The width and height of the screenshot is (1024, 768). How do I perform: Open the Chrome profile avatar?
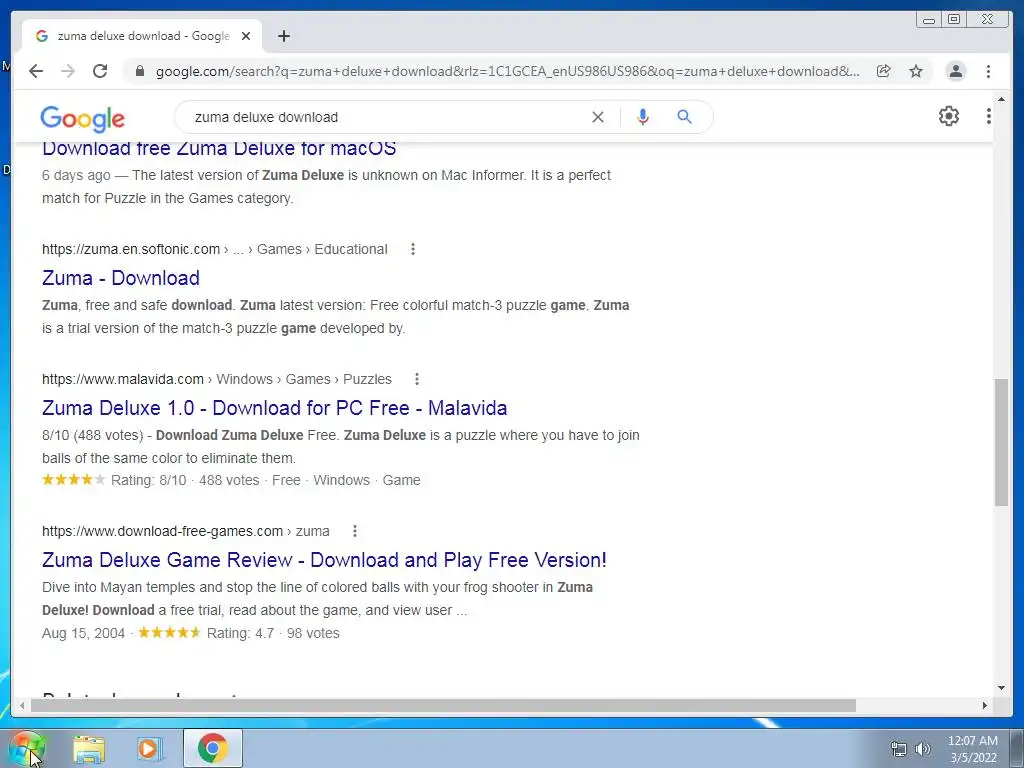(955, 71)
